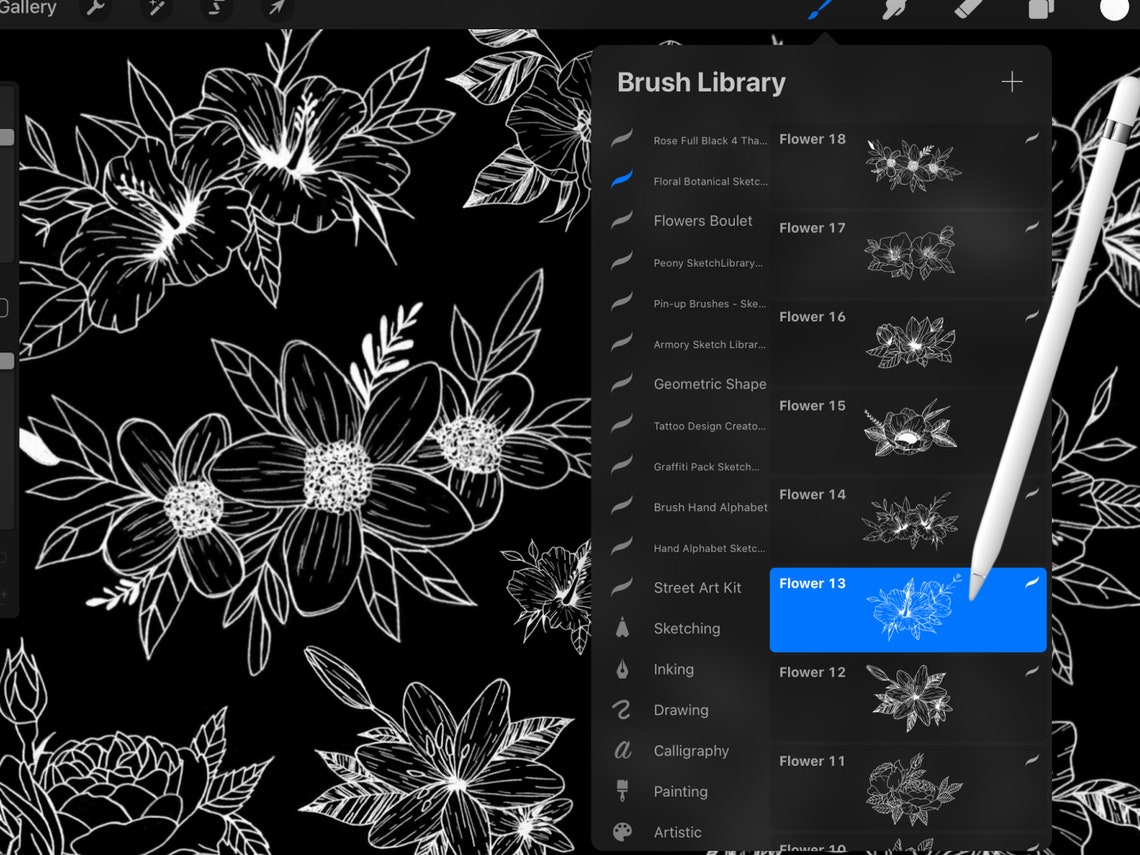Create a new brush with plus button
Viewport: 1140px width, 855px height.
(1011, 82)
